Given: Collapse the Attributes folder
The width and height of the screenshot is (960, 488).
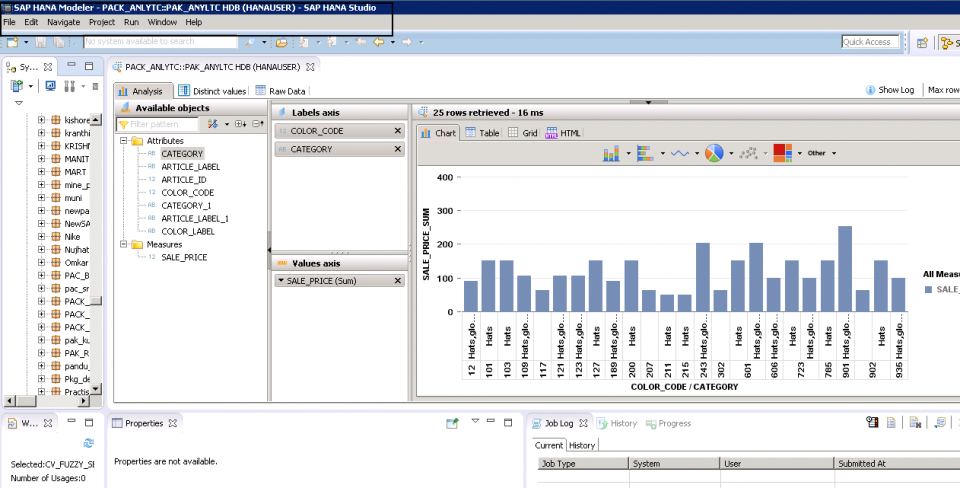Looking at the screenshot, I should point(124,141).
